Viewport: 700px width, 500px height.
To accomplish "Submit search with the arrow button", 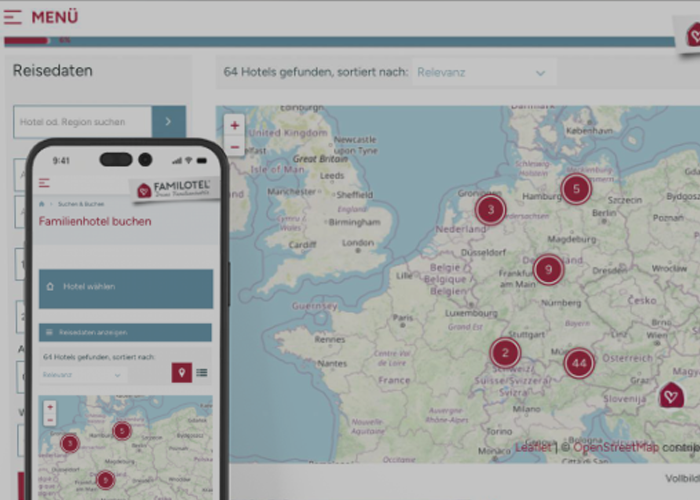I will 169,121.
